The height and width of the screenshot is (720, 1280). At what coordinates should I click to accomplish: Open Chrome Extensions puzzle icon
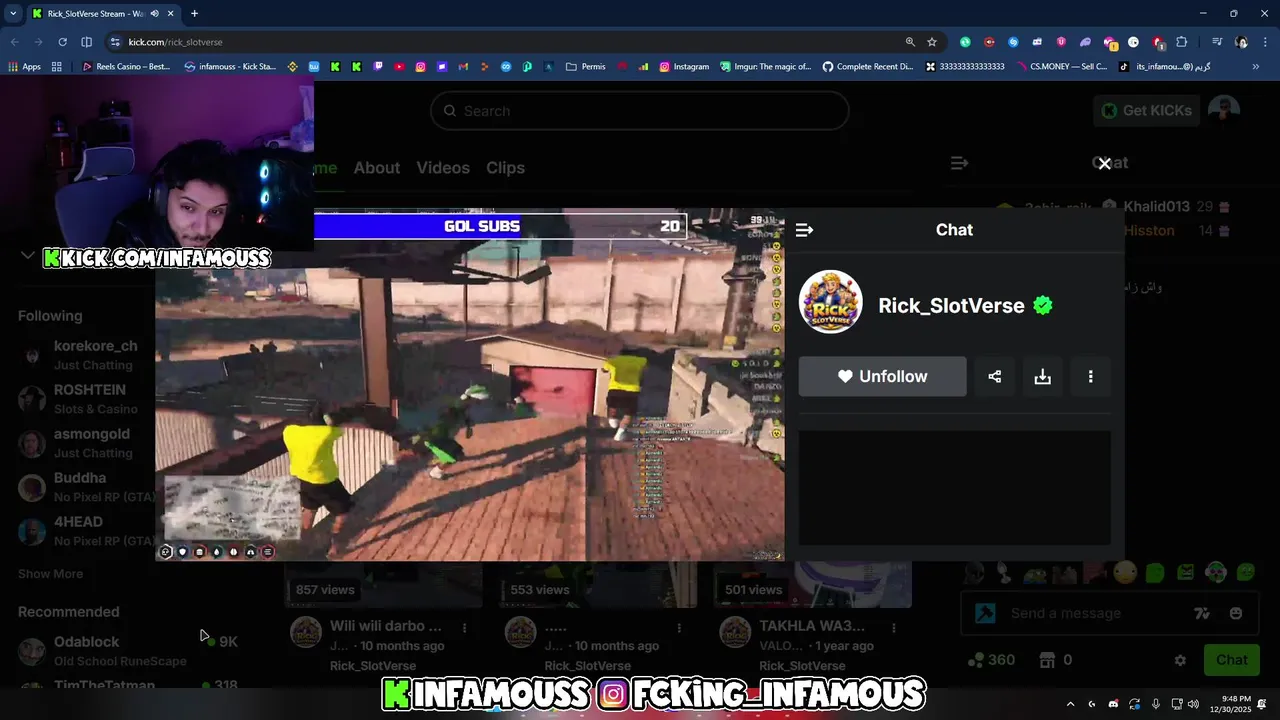click(1182, 42)
